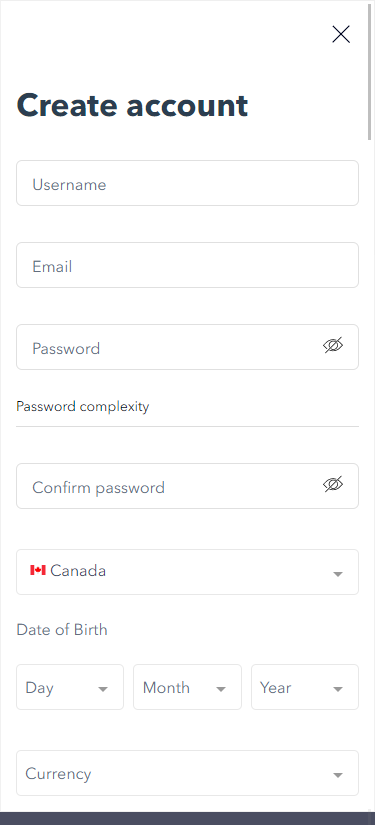Screen dimensions: 375x825
Task: Change country from the Canada dropdown
Action: 187,572
